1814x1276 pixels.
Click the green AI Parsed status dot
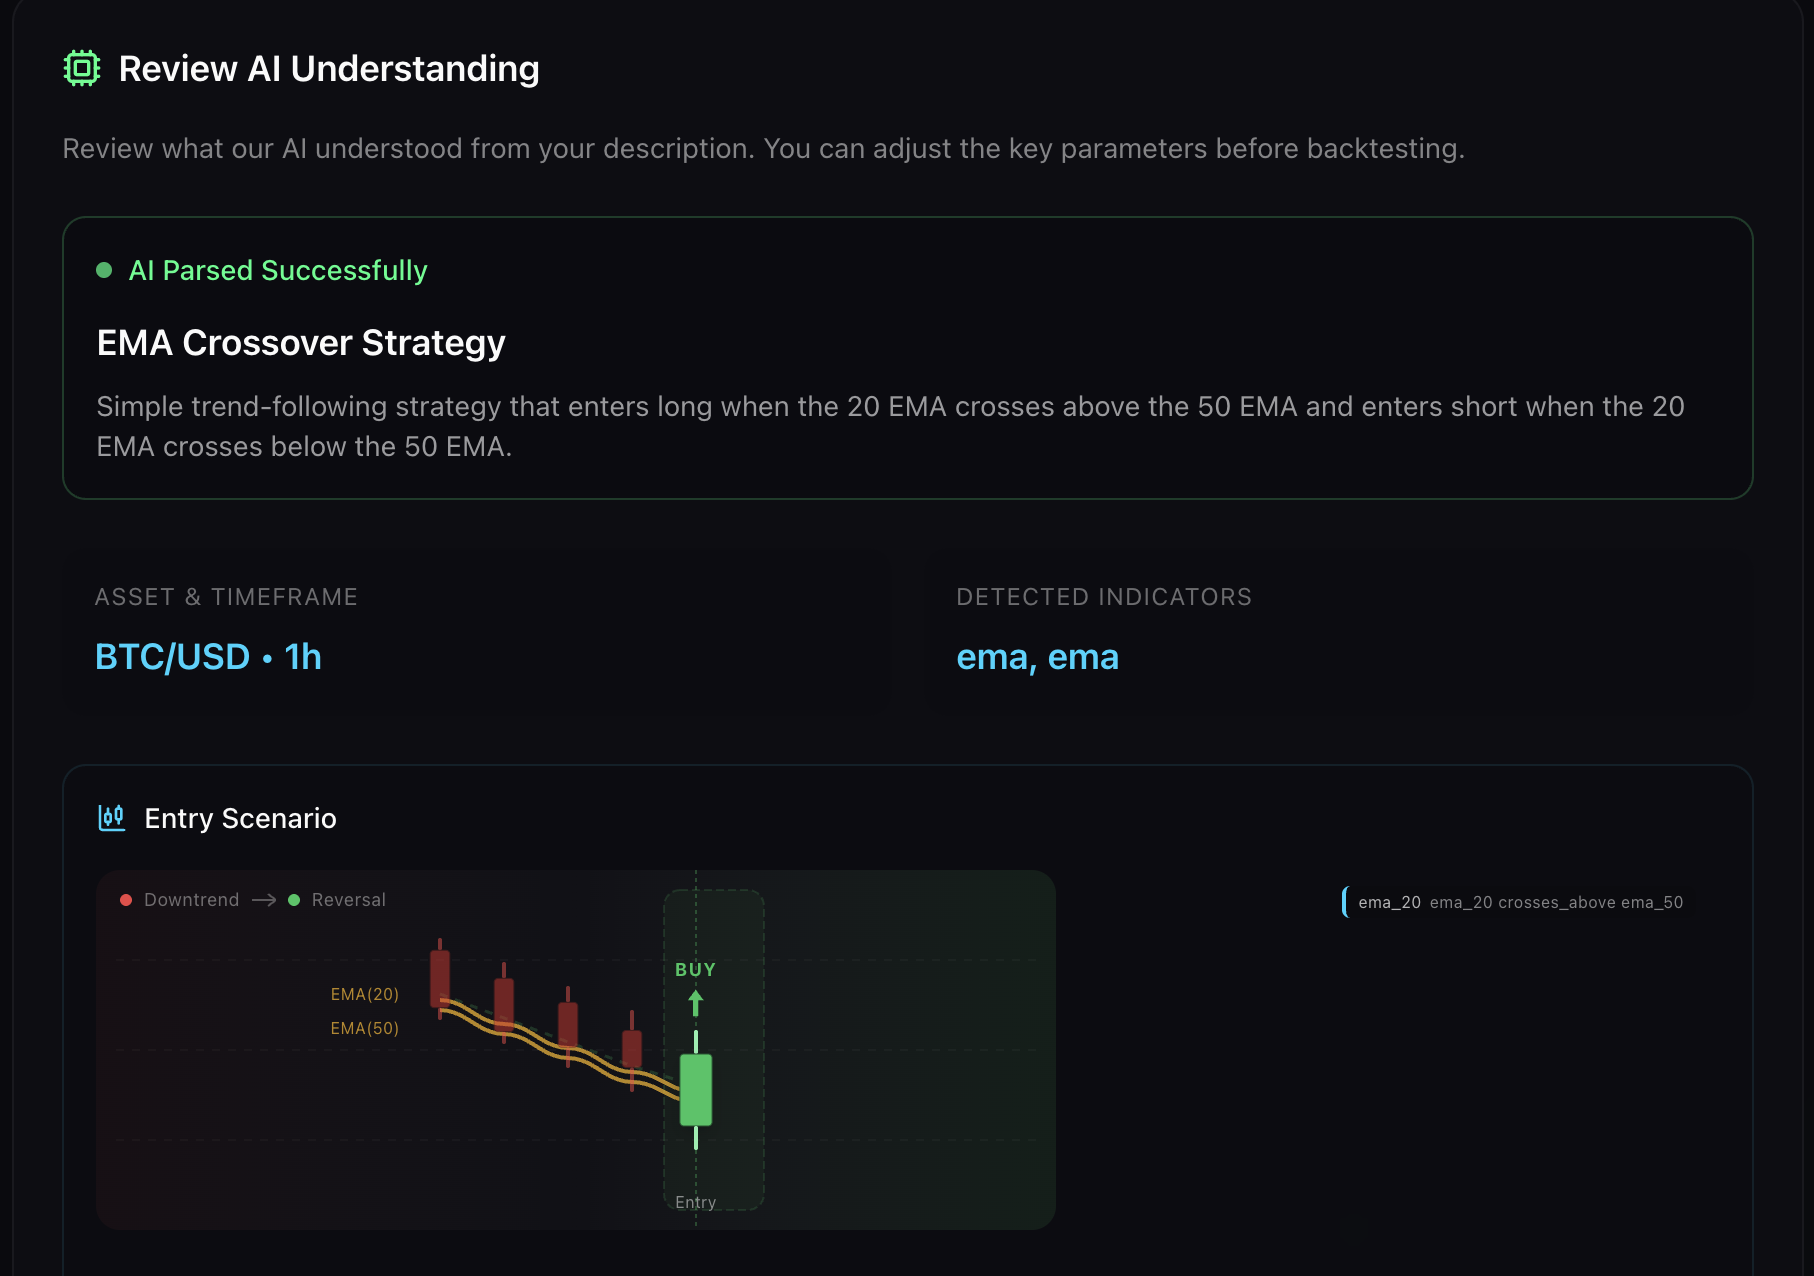(104, 270)
